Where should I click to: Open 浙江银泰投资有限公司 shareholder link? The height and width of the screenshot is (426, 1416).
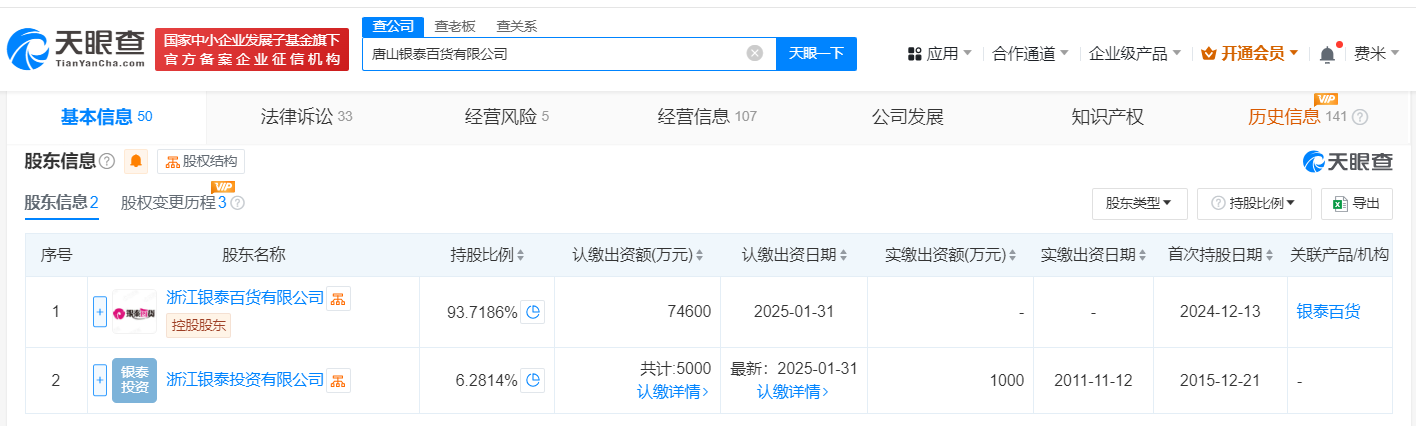pyautogui.click(x=245, y=380)
